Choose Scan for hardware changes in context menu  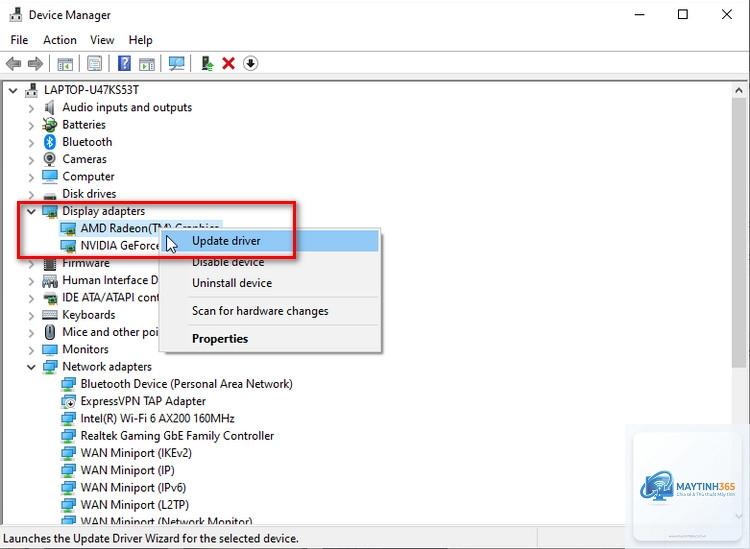(x=270, y=311)
